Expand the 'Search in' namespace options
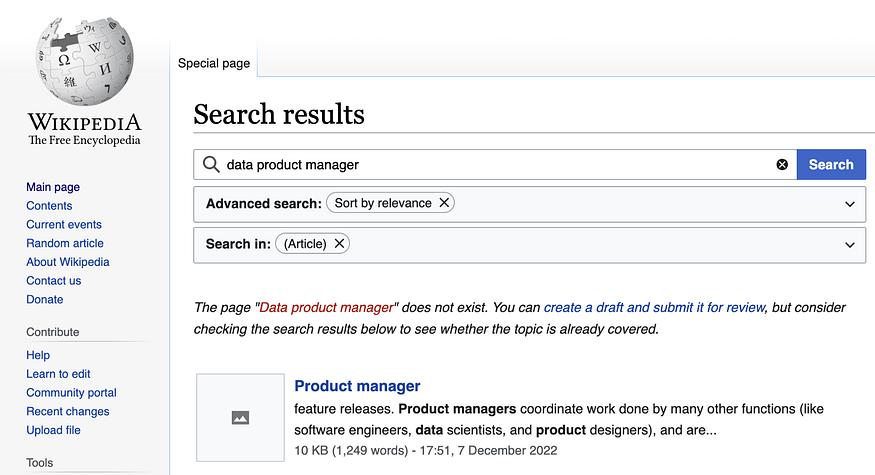Screen dimensions: 875x475 (850, 245)
